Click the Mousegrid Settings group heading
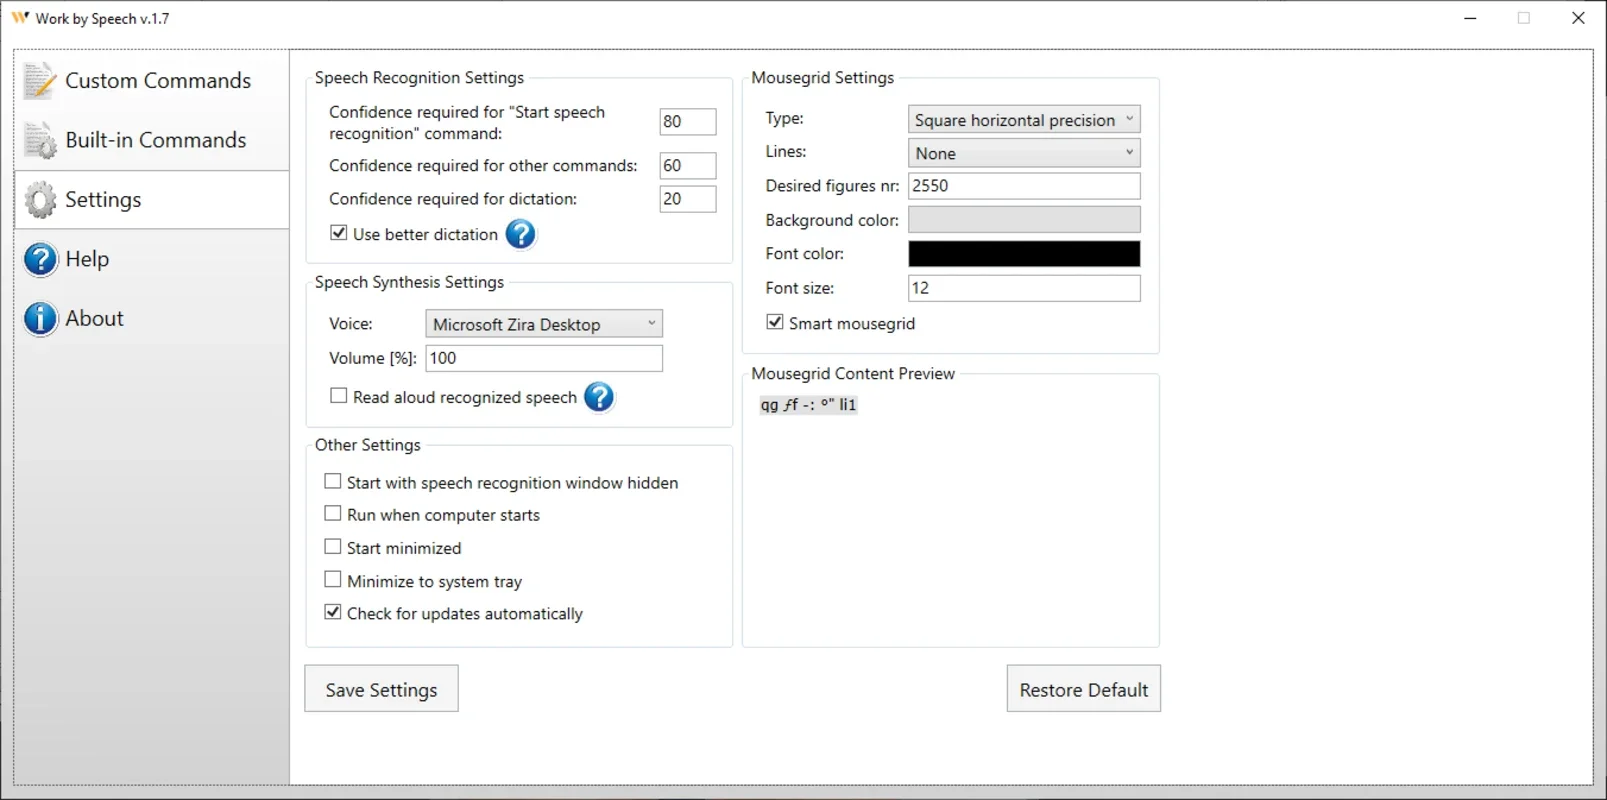The width and height of the screenshot is (1607, 800). coord(822,78)
